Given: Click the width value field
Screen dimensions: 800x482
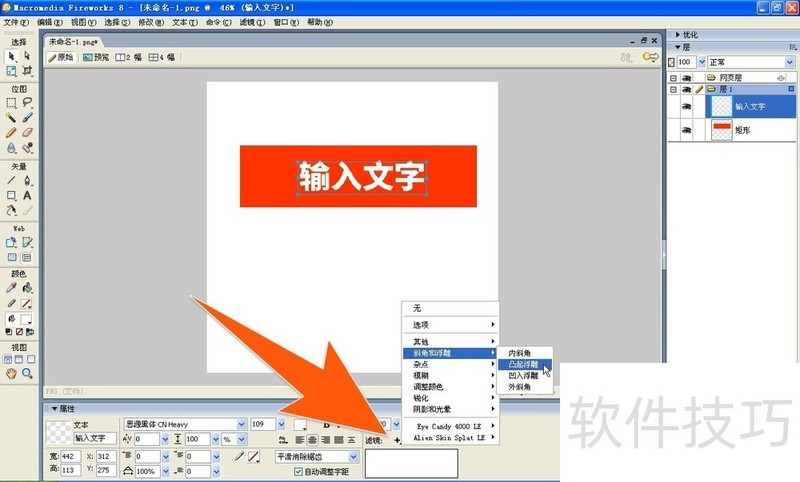Looking at the screenshot, I should [70, 456].
